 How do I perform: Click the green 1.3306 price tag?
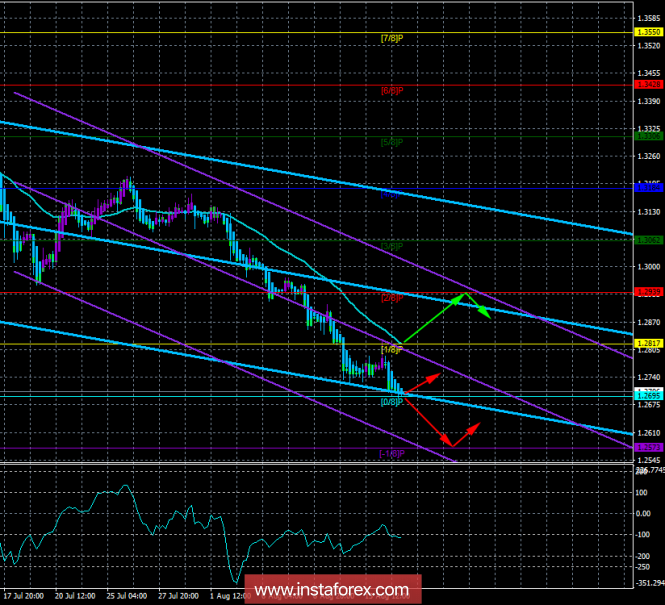point(648,136)
